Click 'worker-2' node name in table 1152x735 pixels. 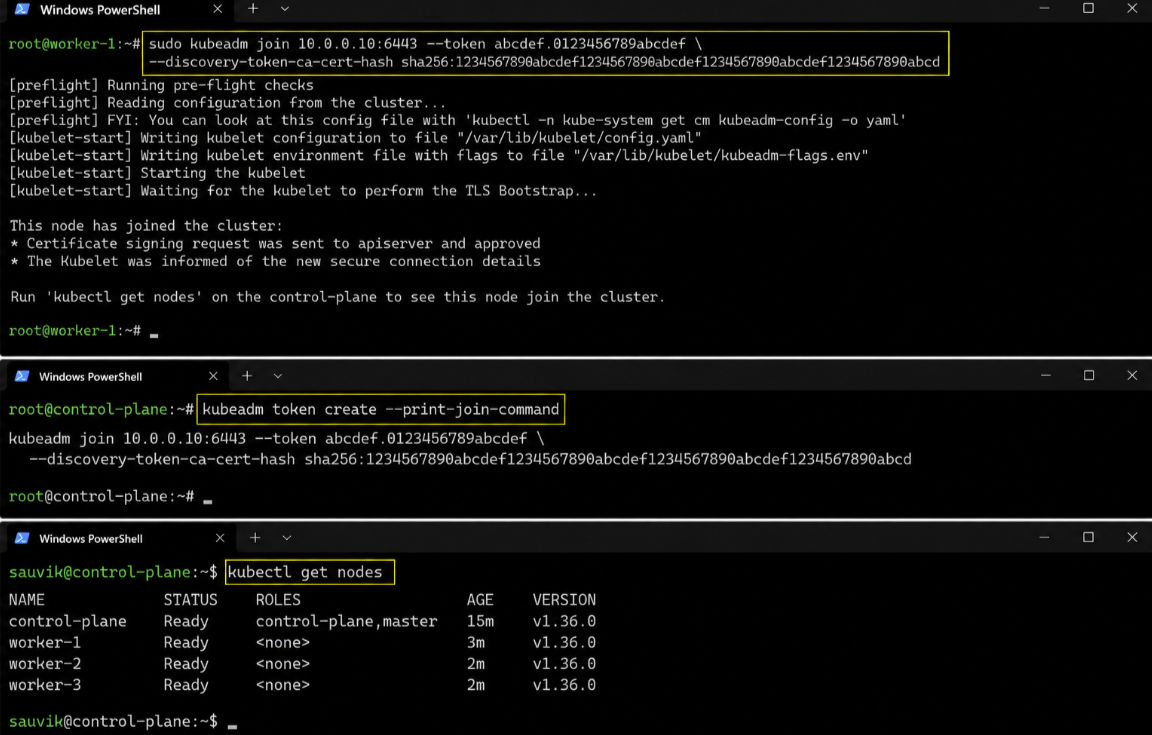[45, 664]
